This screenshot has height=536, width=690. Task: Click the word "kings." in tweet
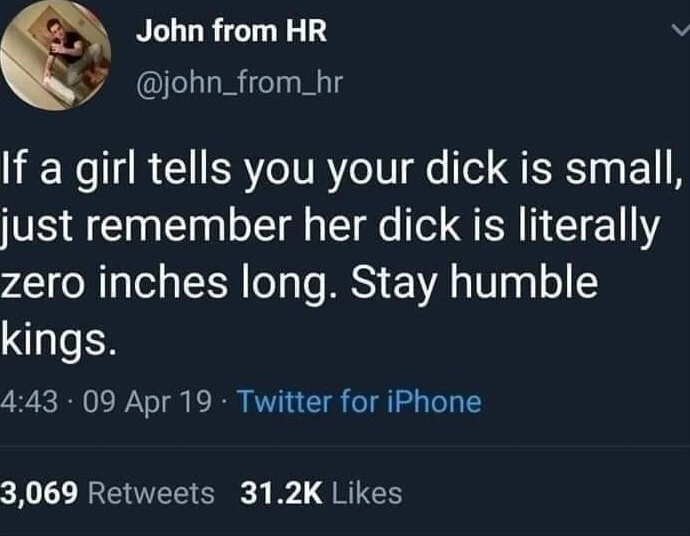[x=59, y=340]
